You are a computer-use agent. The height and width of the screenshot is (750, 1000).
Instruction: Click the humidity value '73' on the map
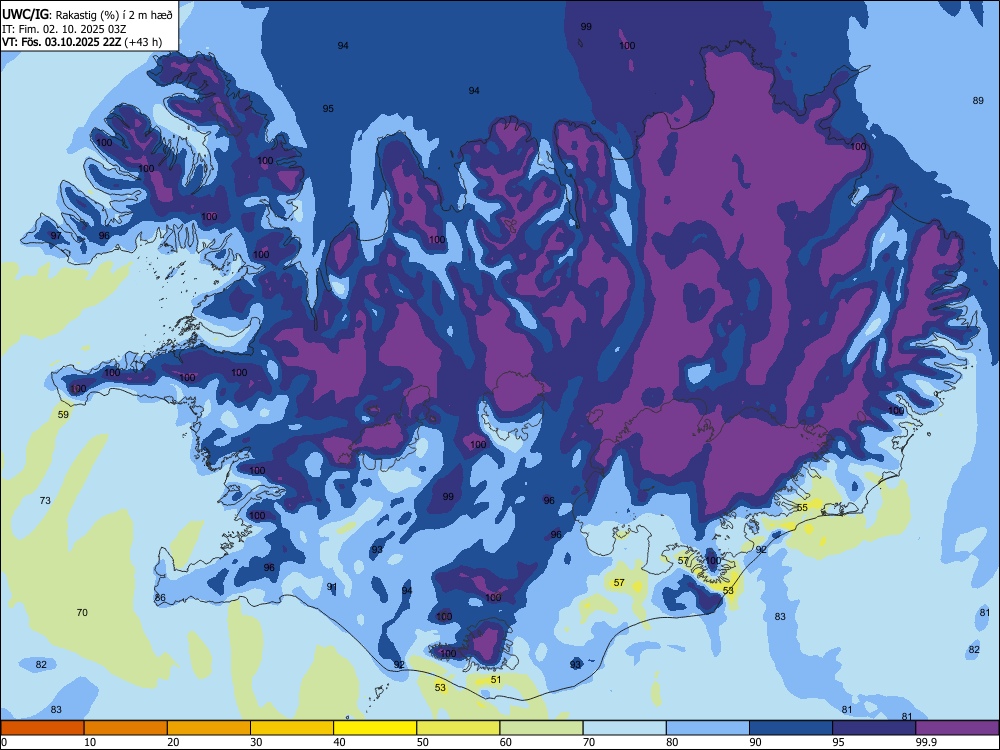pyautogui.click(x=45, y=501)
